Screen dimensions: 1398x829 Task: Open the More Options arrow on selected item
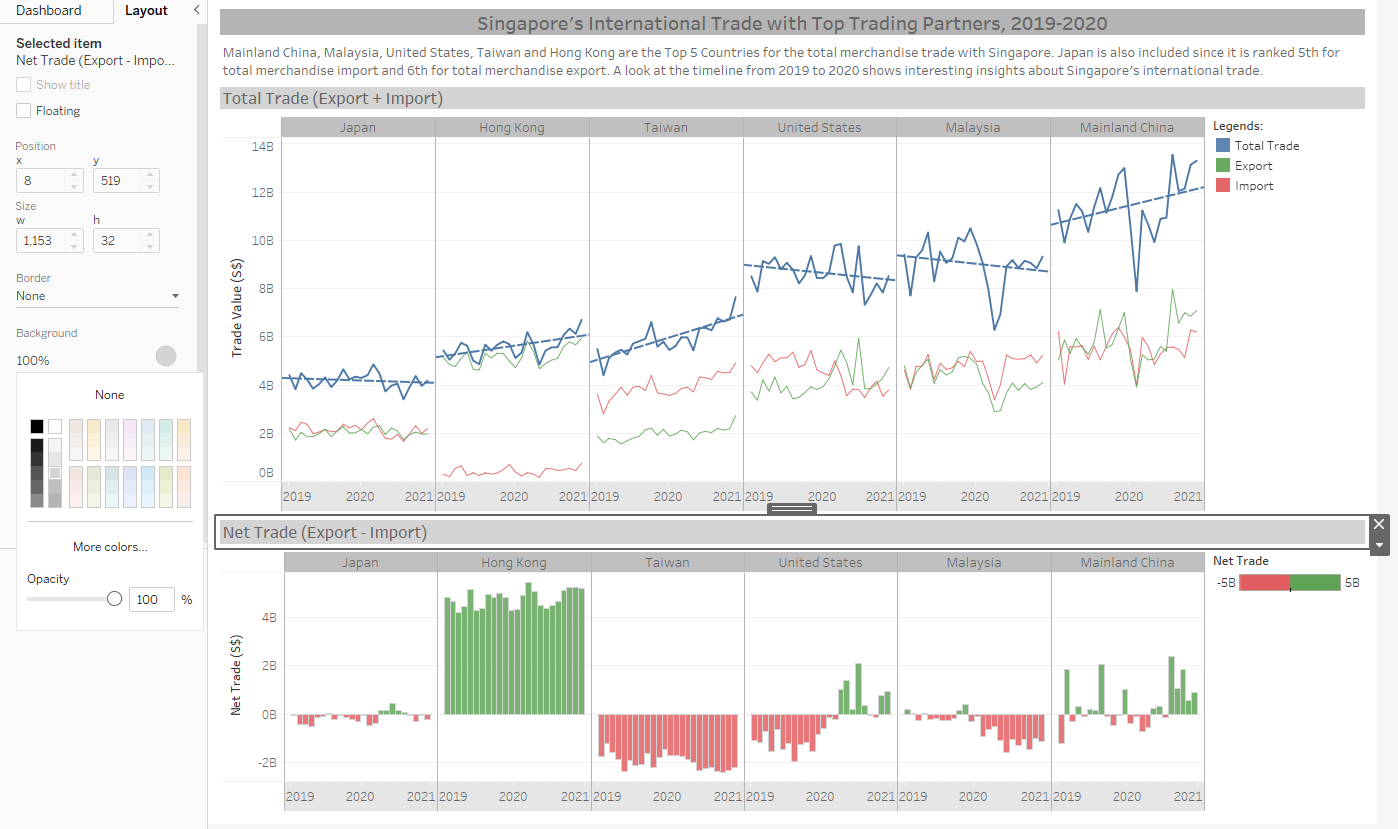(1379, 545)
